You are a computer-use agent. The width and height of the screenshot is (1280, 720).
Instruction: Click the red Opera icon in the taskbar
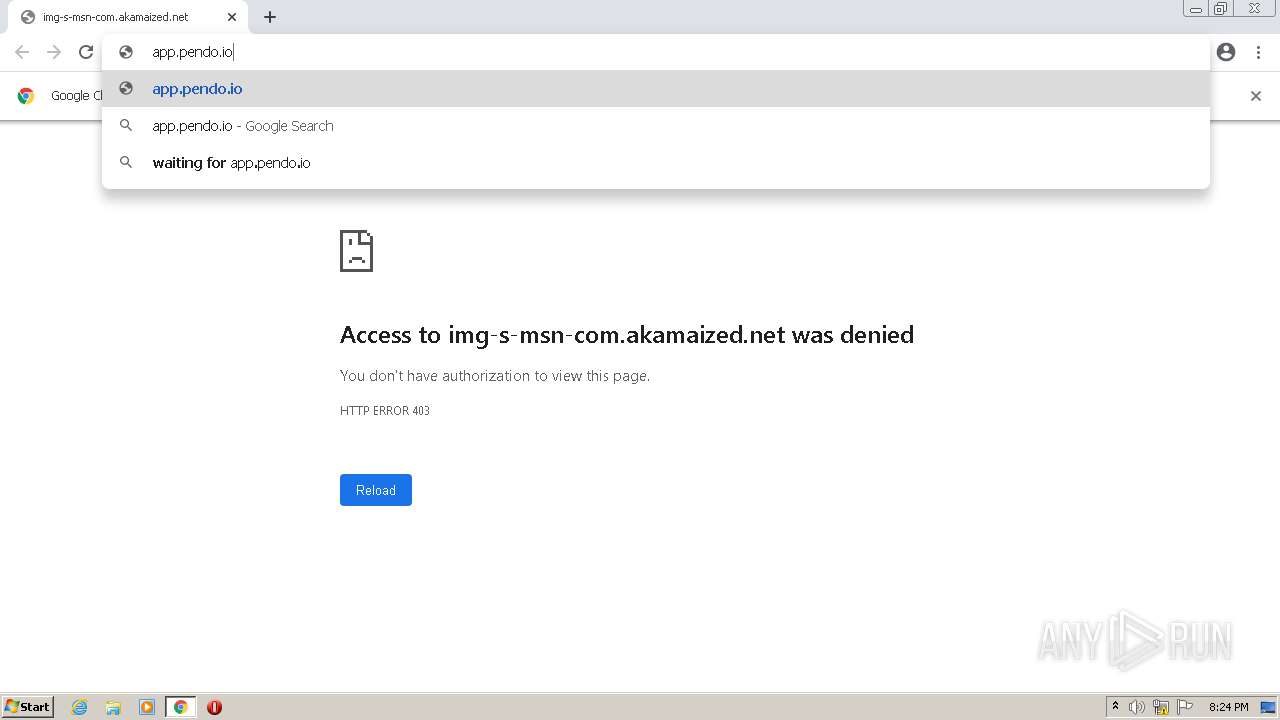pos(214,707)
